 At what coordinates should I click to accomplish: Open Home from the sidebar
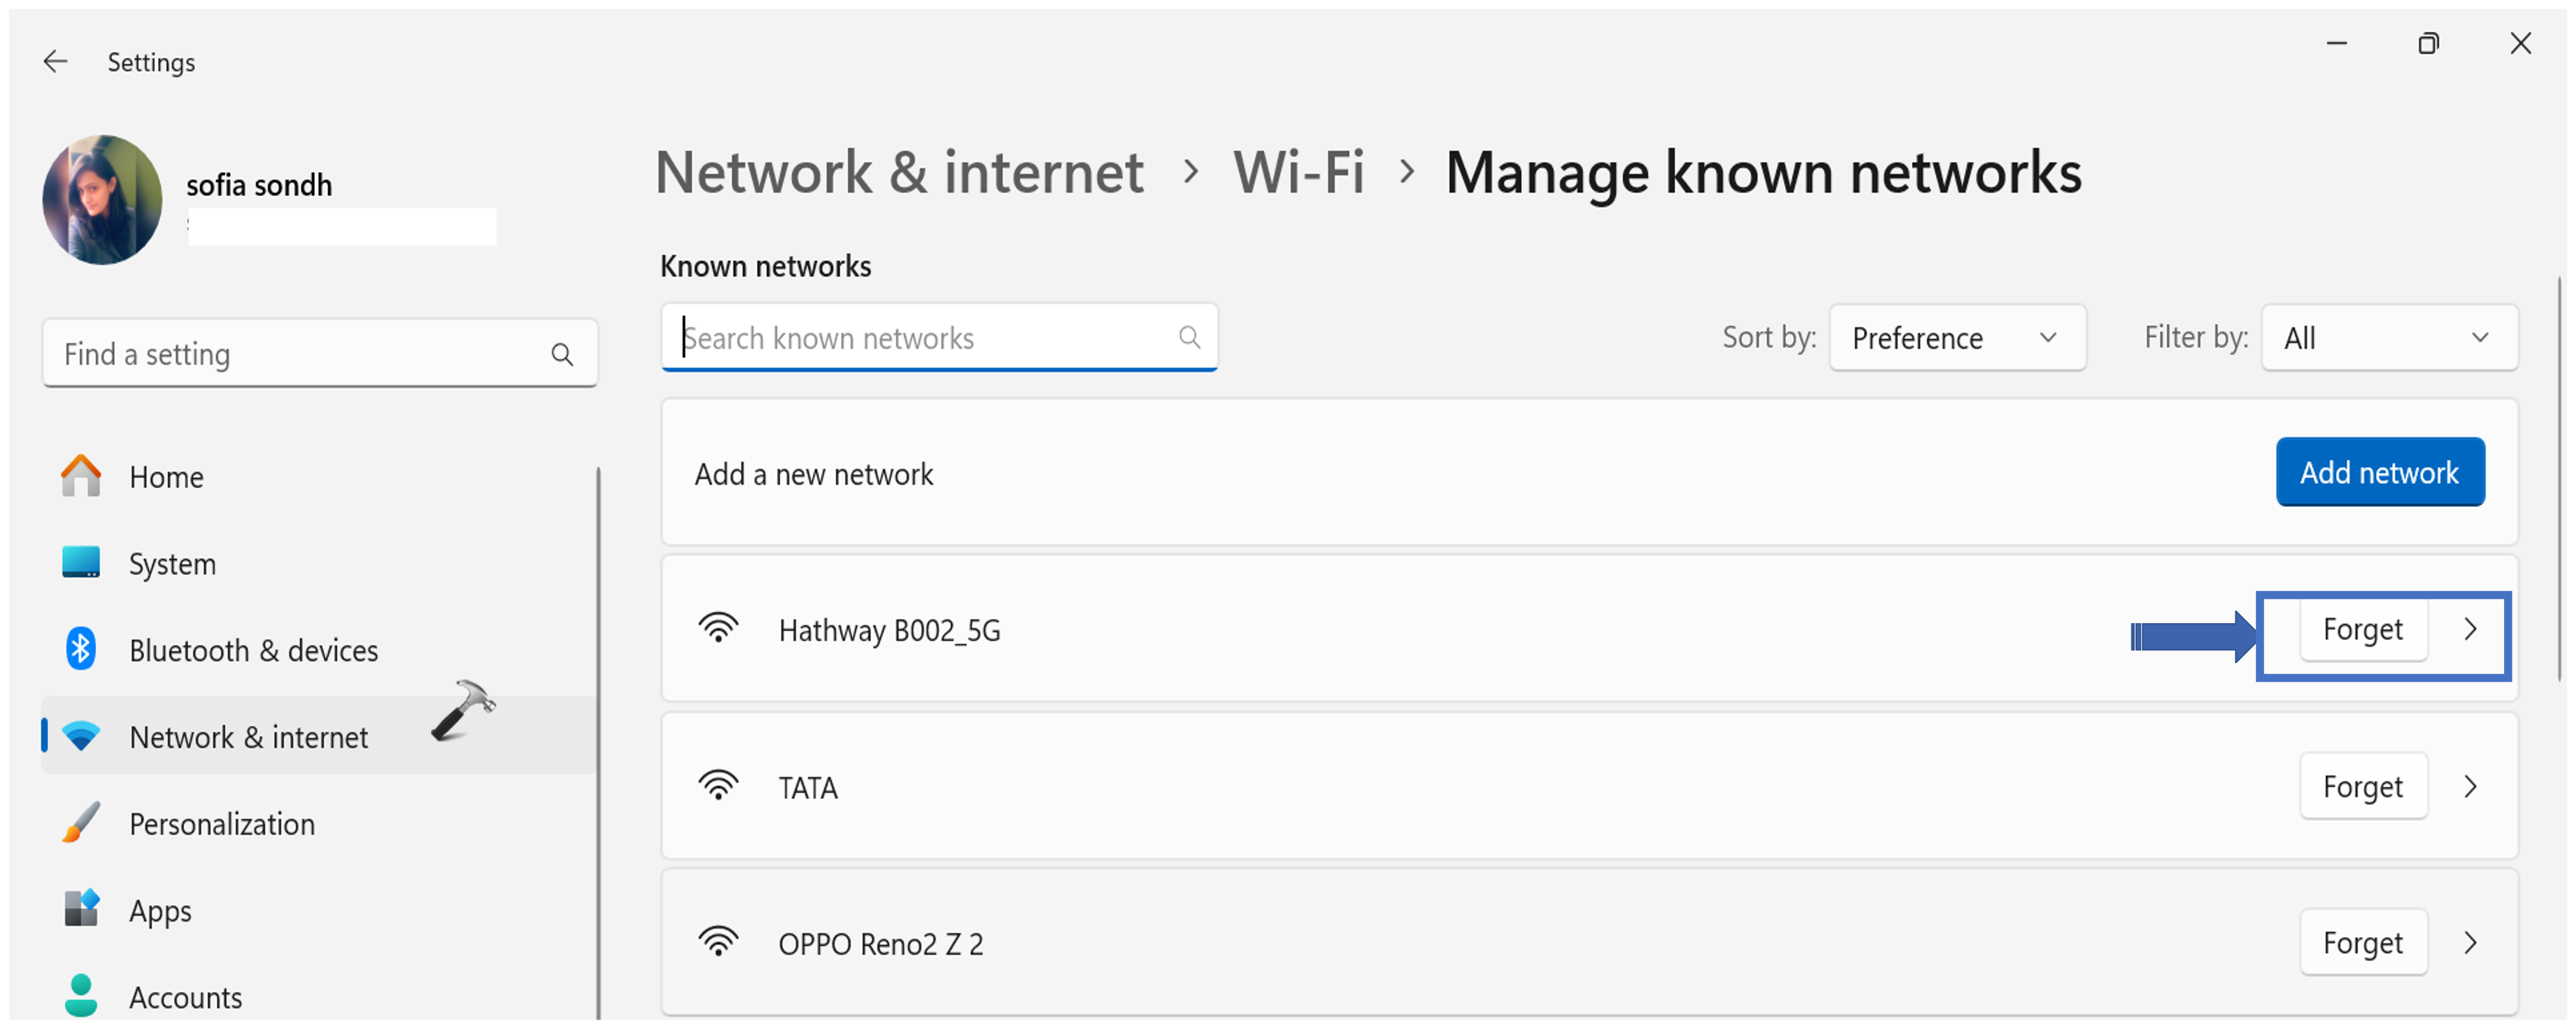click(x=166, y=477)
